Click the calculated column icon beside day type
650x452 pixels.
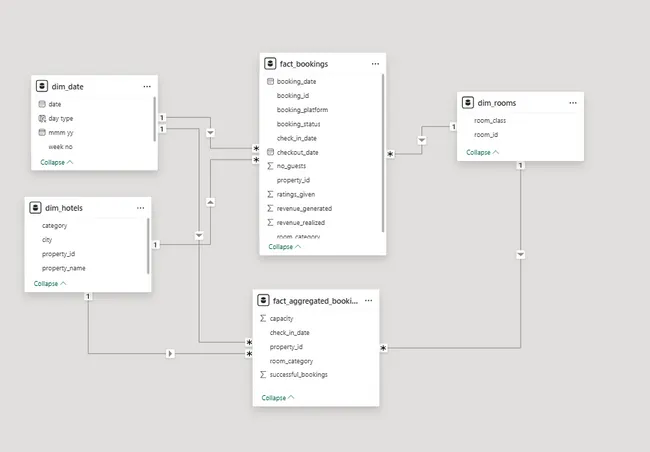tap(42, 118)
